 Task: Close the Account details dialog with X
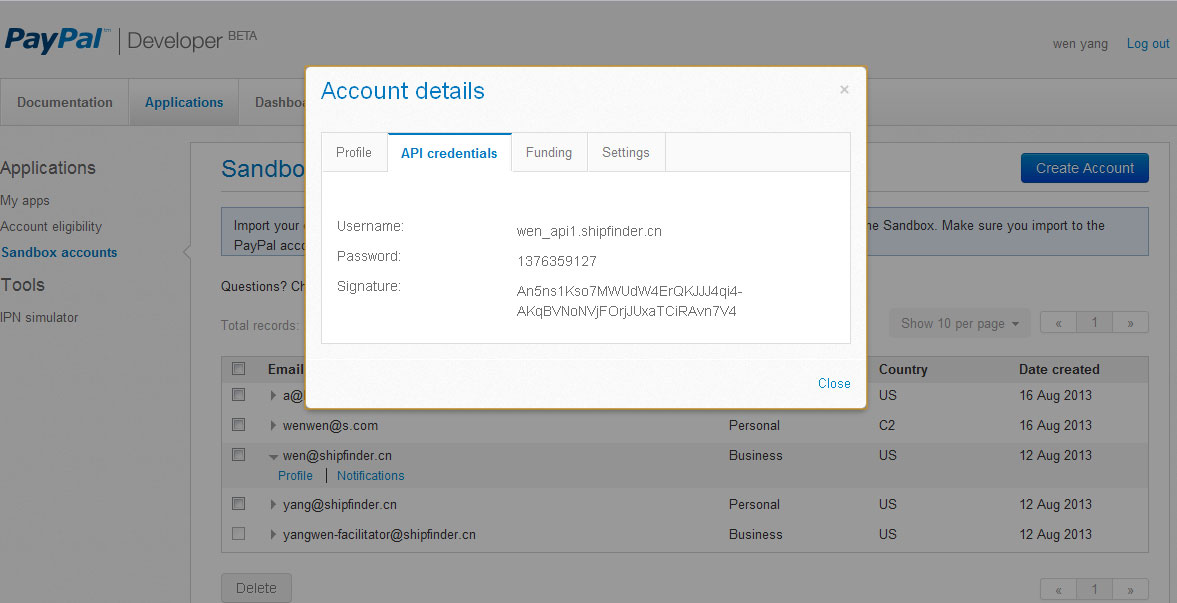tap(844, 90)
